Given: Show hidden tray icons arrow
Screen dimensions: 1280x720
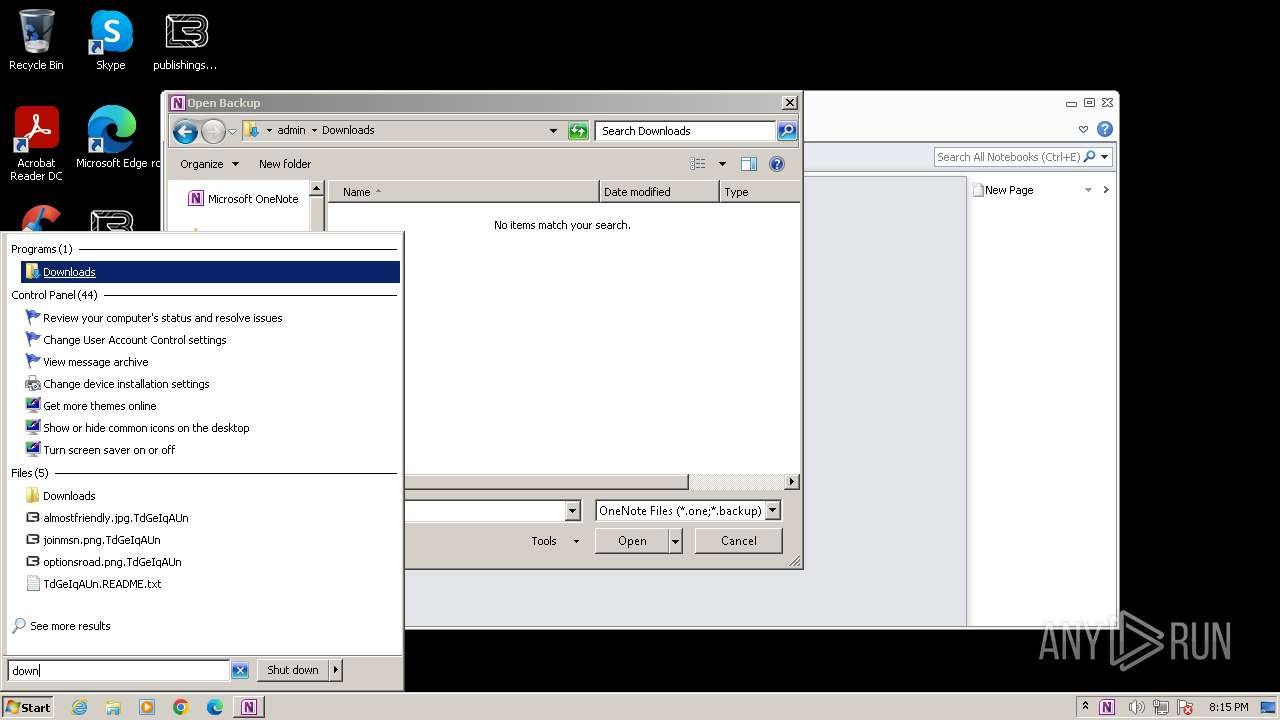Looking at the screenshot, I should tap(1085, 708).
